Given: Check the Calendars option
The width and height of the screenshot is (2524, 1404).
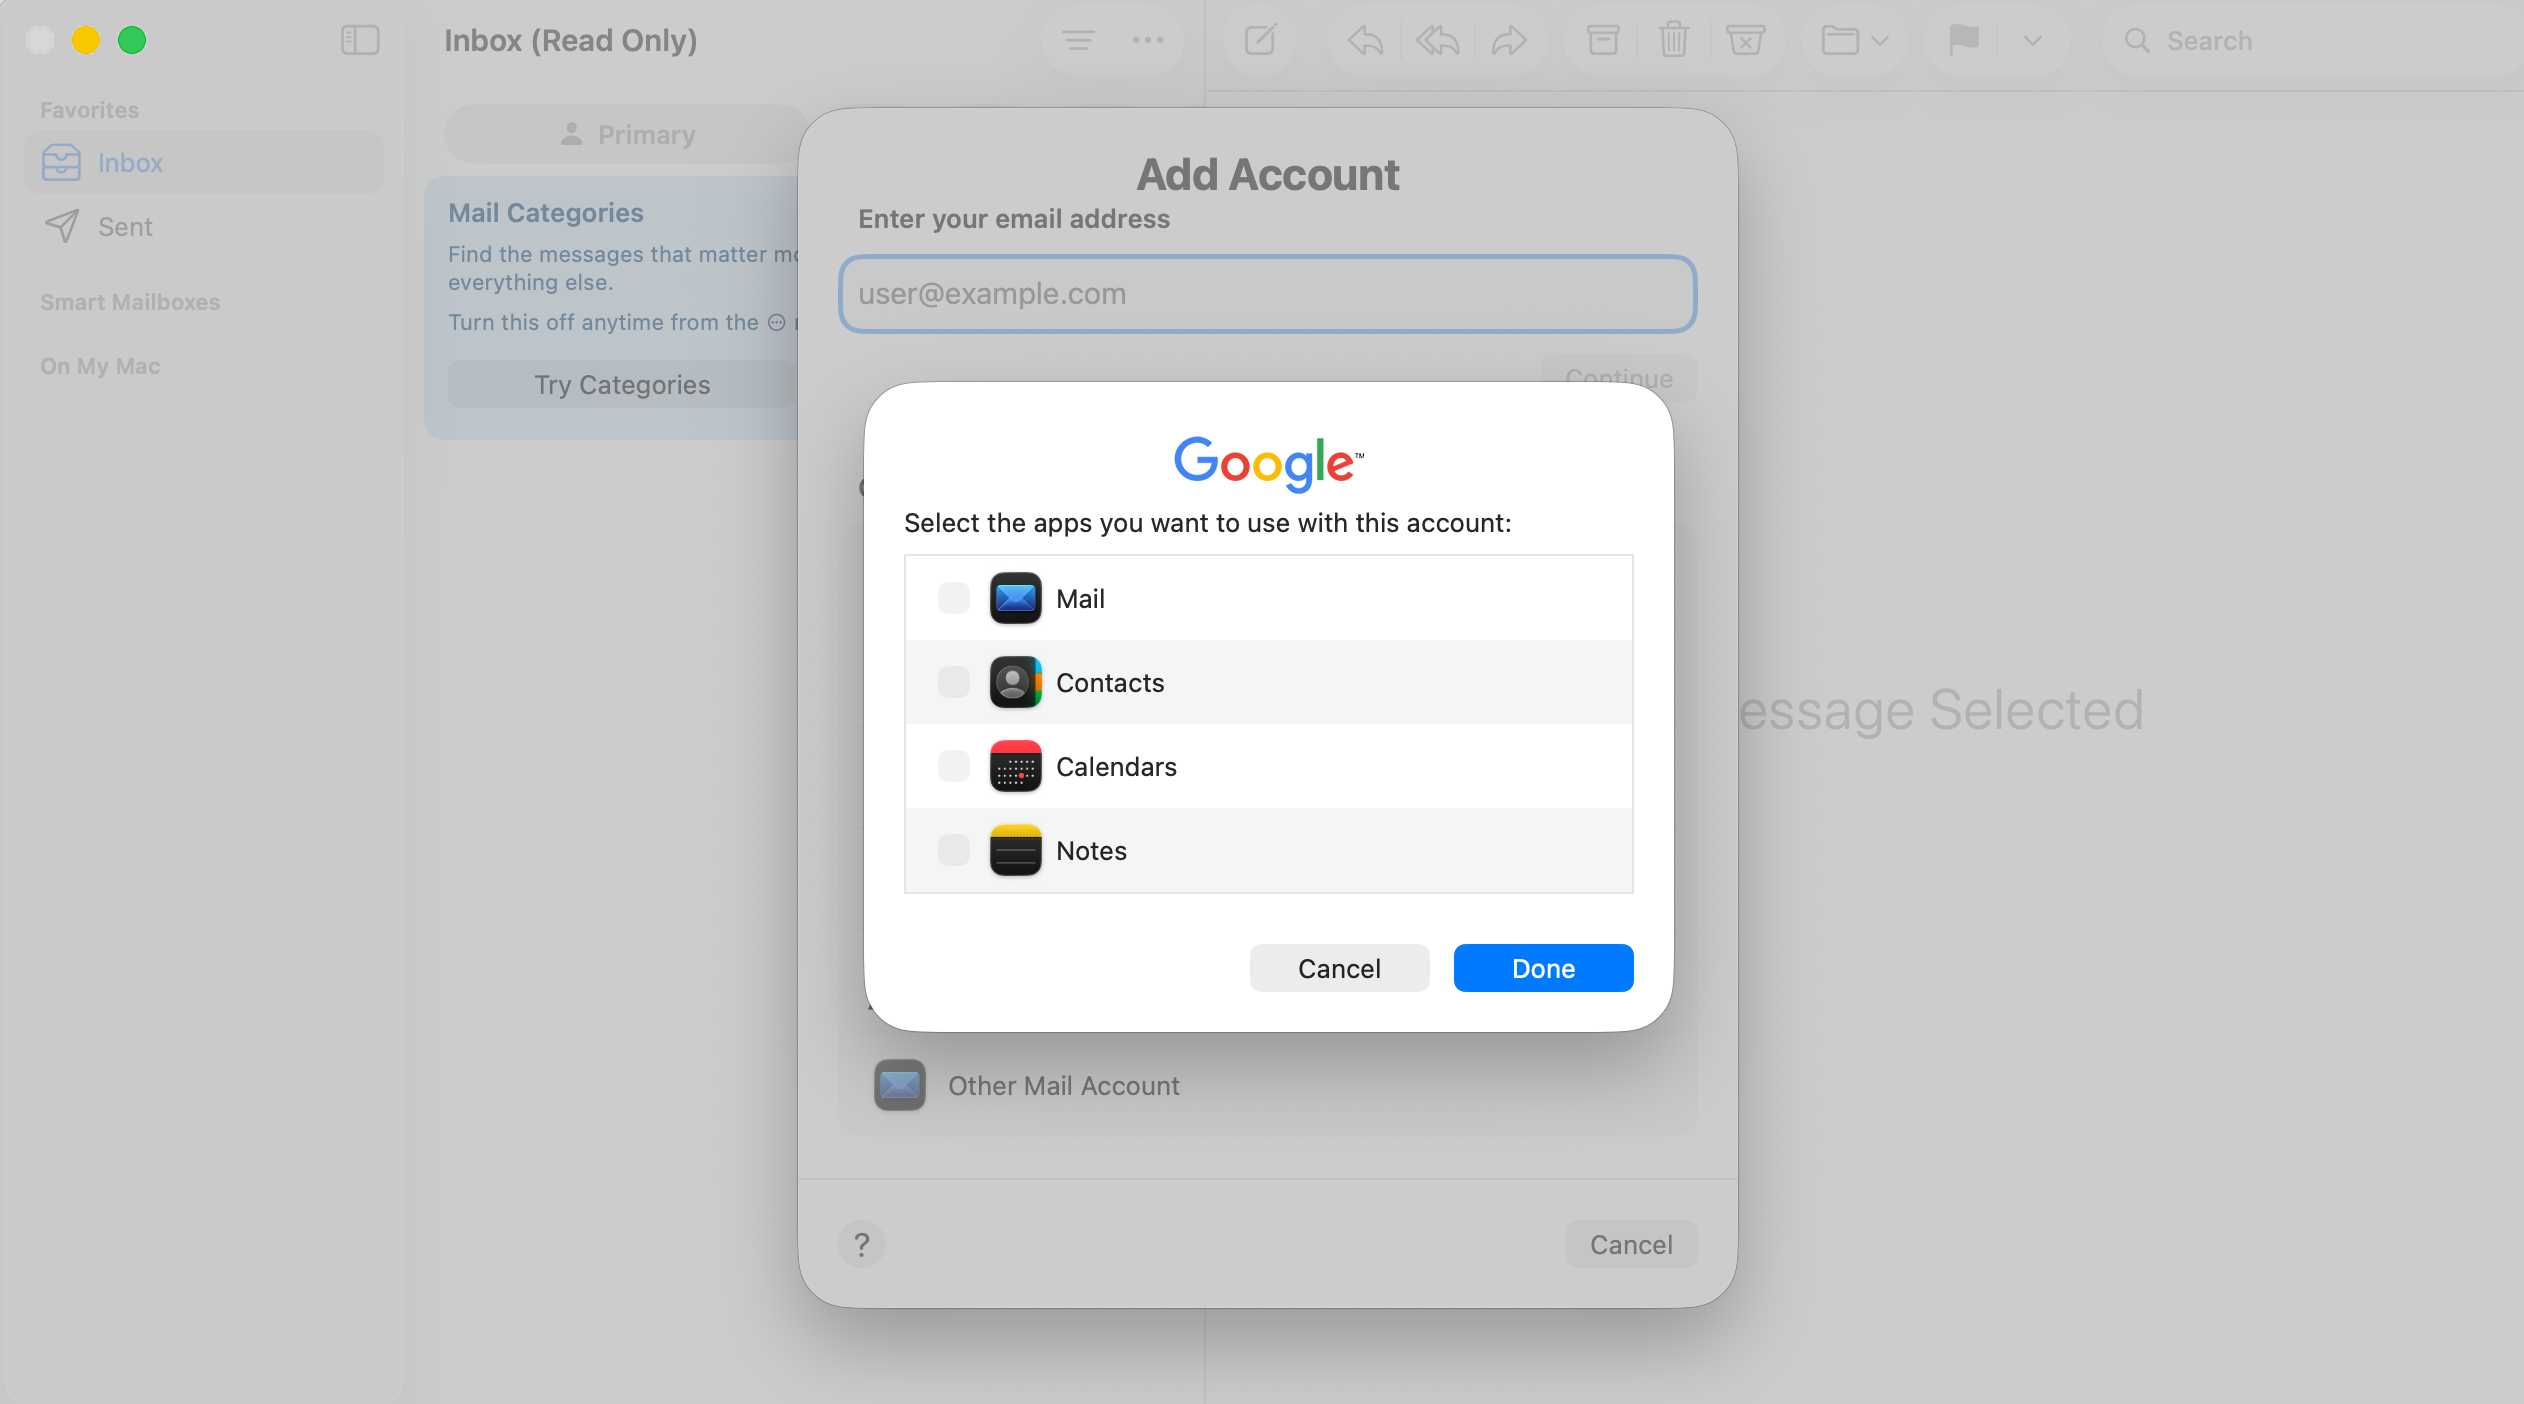Looking at the screenshot, I should pyautogui.click(x=952, y=765).
